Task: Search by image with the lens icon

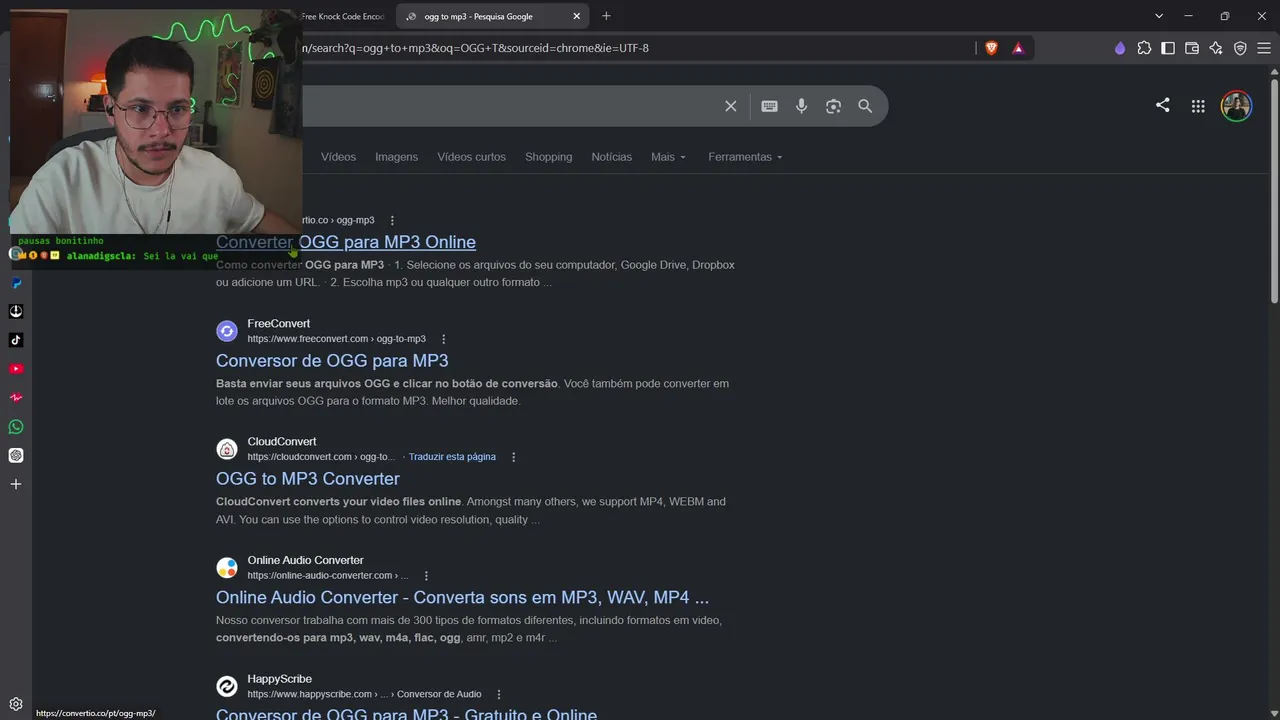Action: 833,106
